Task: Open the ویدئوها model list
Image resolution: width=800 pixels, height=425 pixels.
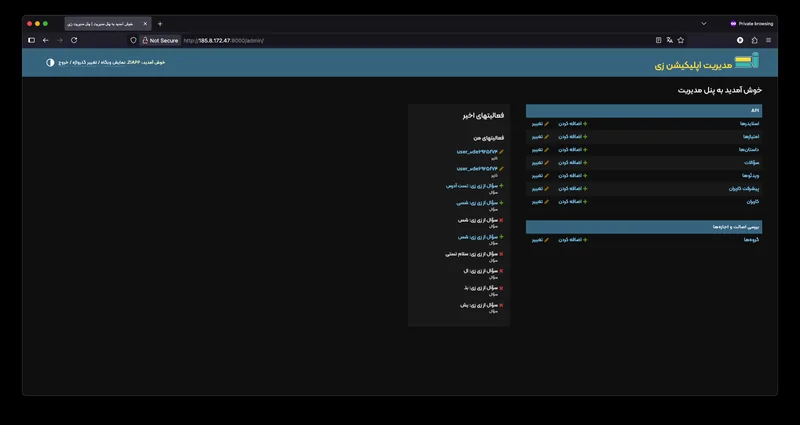Action: [x=751, y=176]
